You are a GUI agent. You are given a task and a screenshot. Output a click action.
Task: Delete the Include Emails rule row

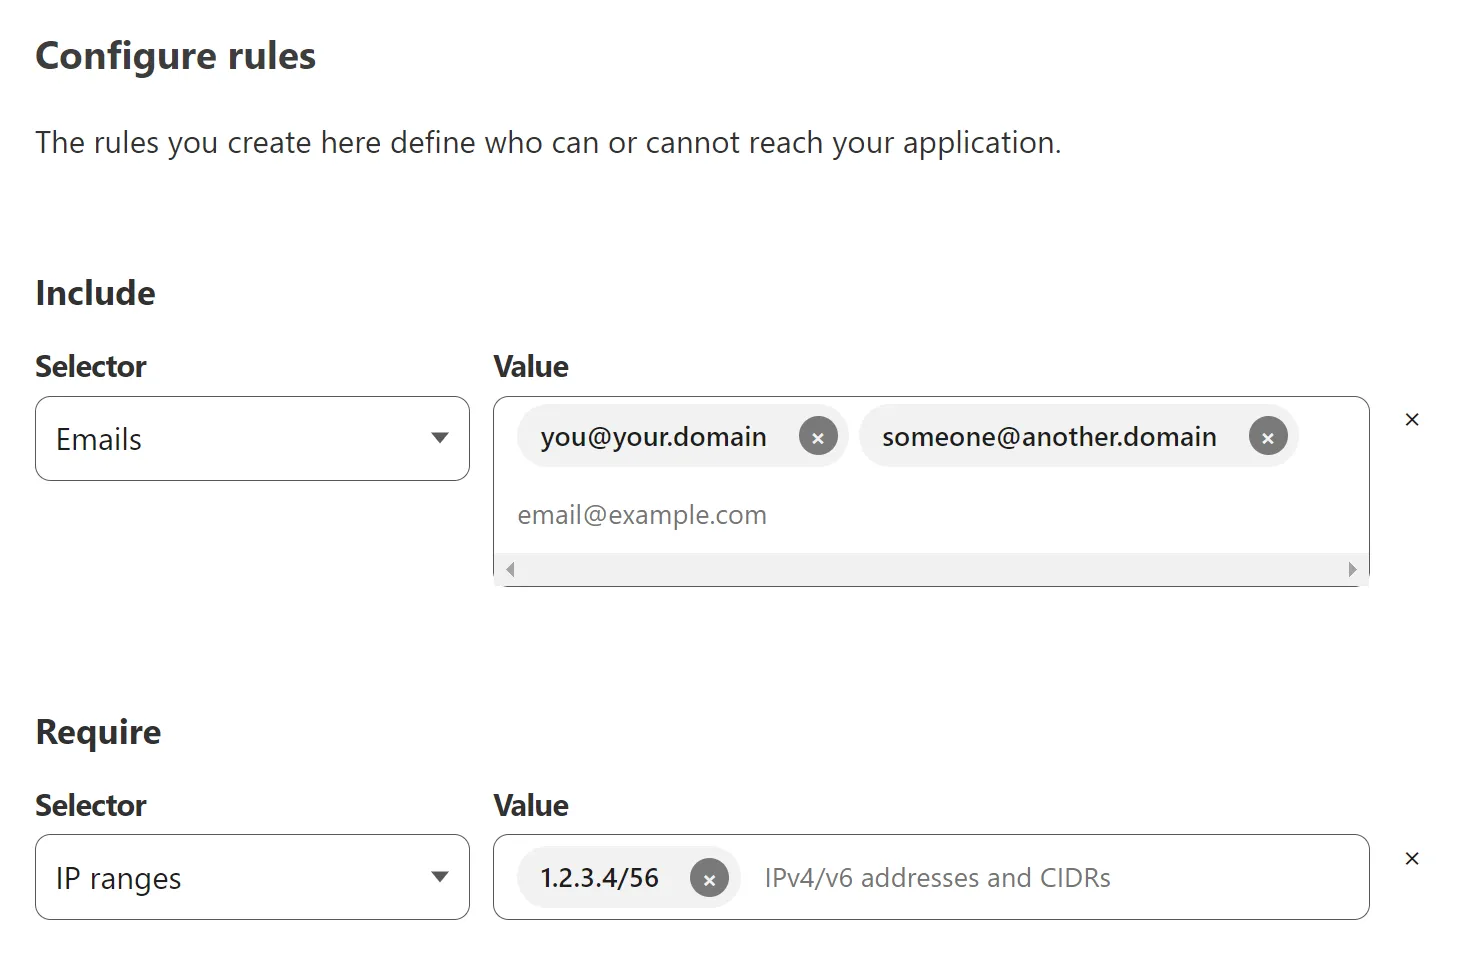[1411, 420]
